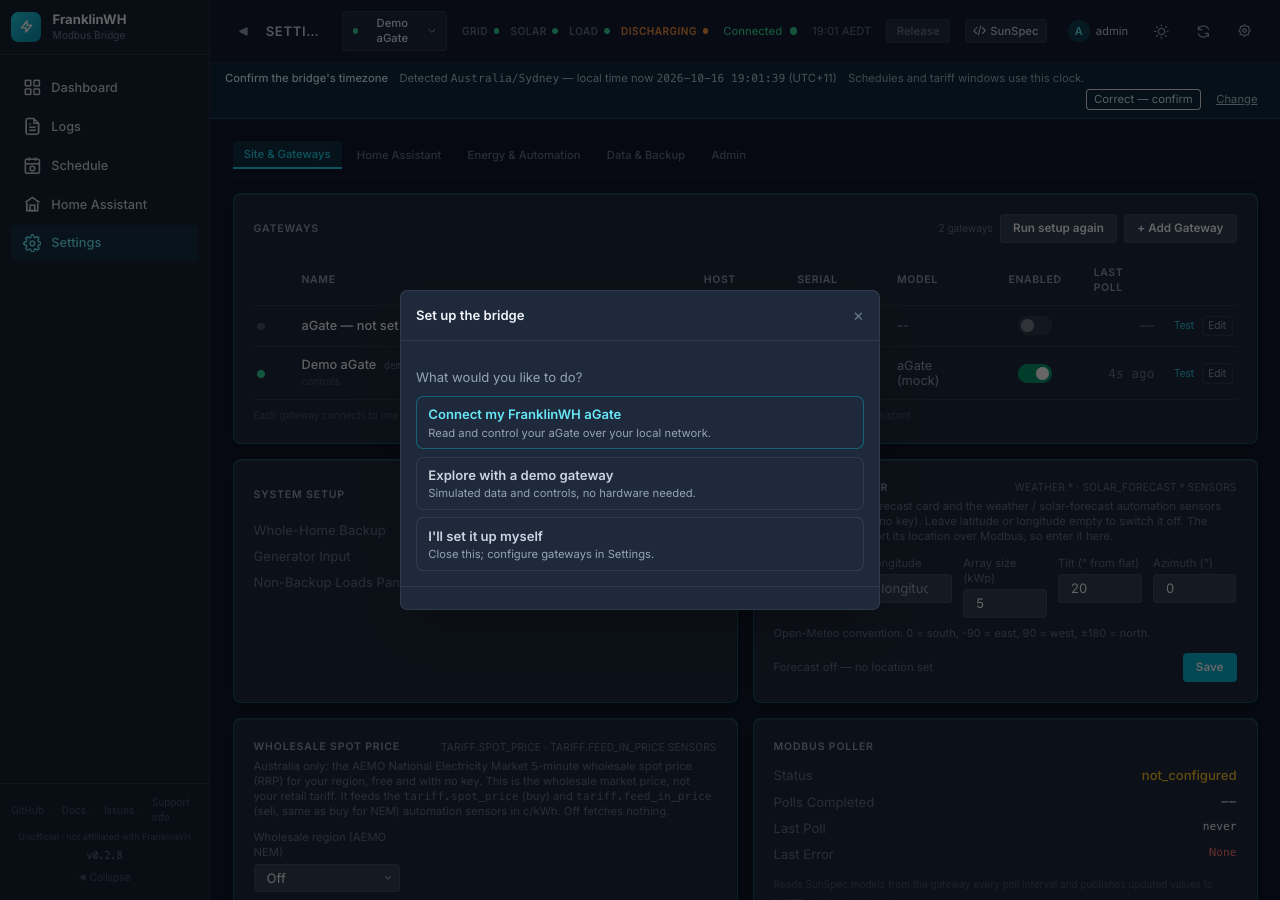This screenshot has height=900, width=1280.
Task: Choose 'Explore with a demo gateway'
Action: pos(640,484)
